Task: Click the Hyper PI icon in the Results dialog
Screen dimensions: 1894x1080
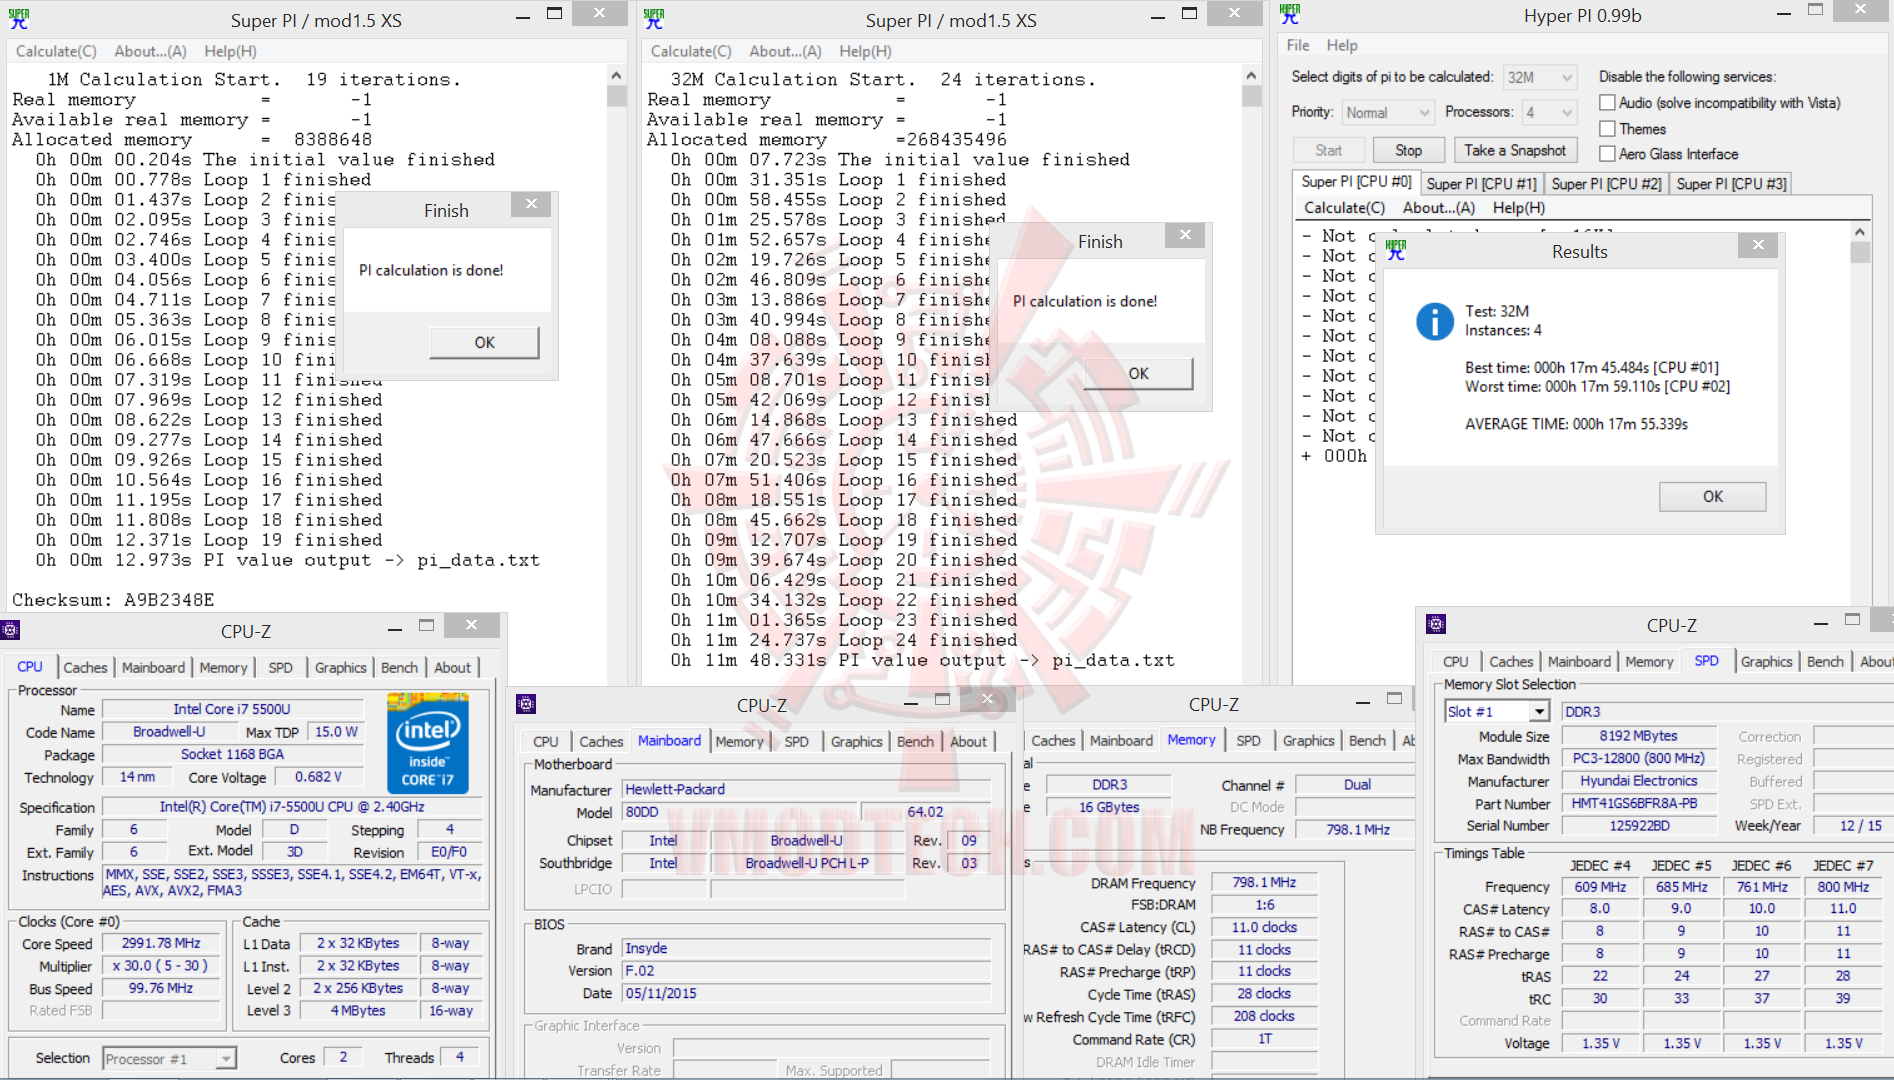Action: click(1396, 251)
